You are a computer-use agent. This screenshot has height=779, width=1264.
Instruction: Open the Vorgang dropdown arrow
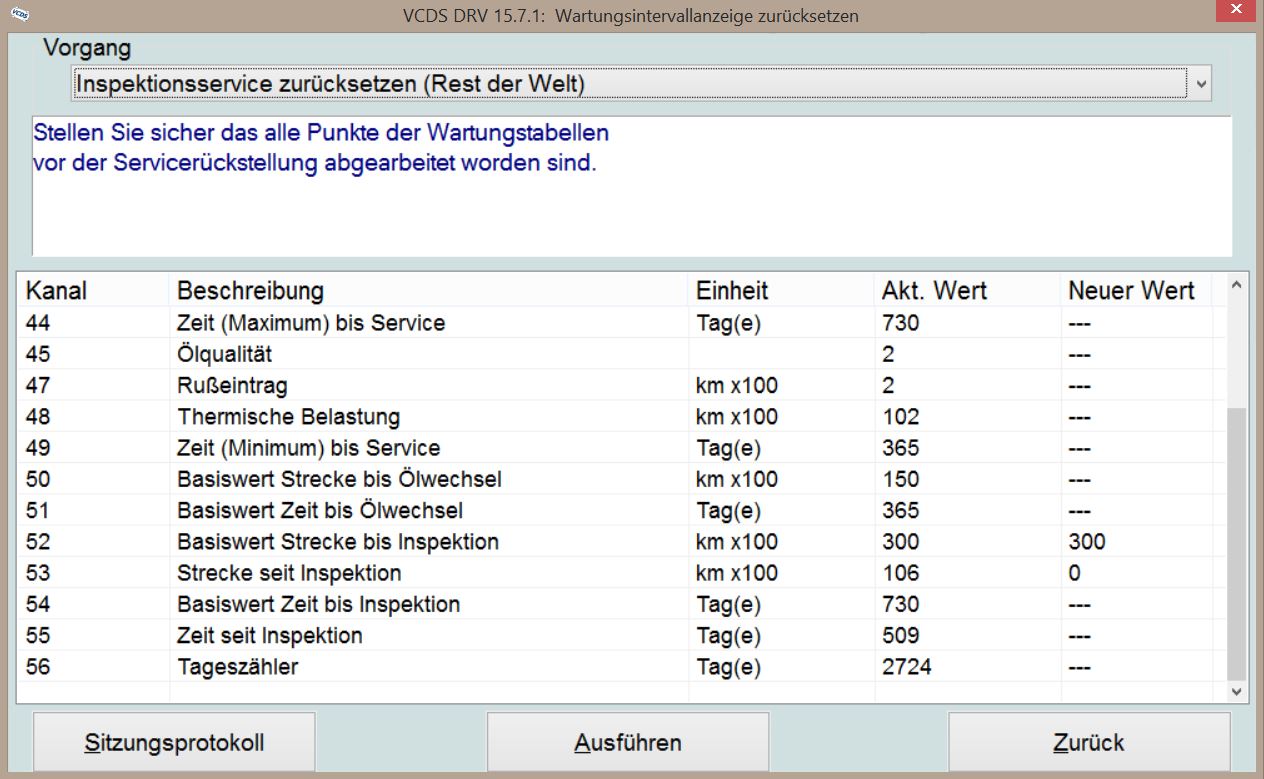[x=1200, y=84]
